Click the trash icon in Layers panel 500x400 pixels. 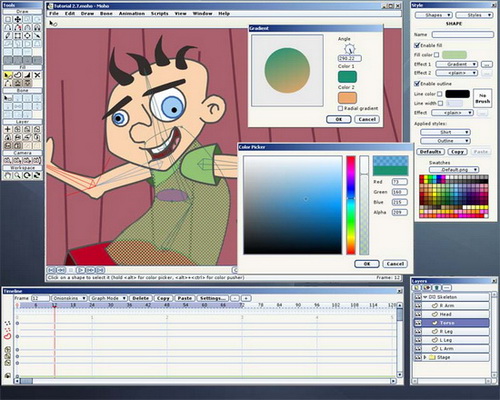pos(437,288)
